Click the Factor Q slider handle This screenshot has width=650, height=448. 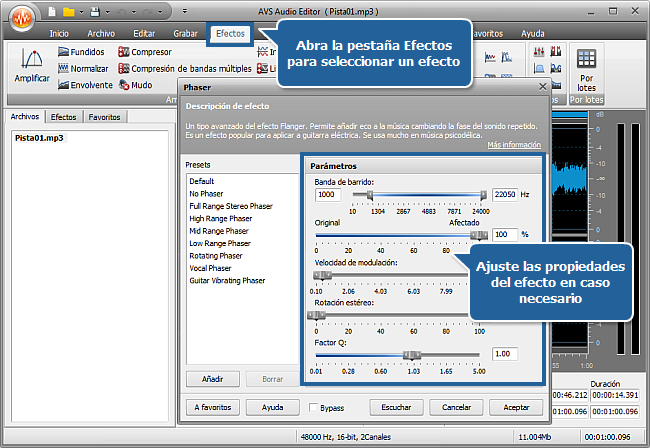click(412, 355)
